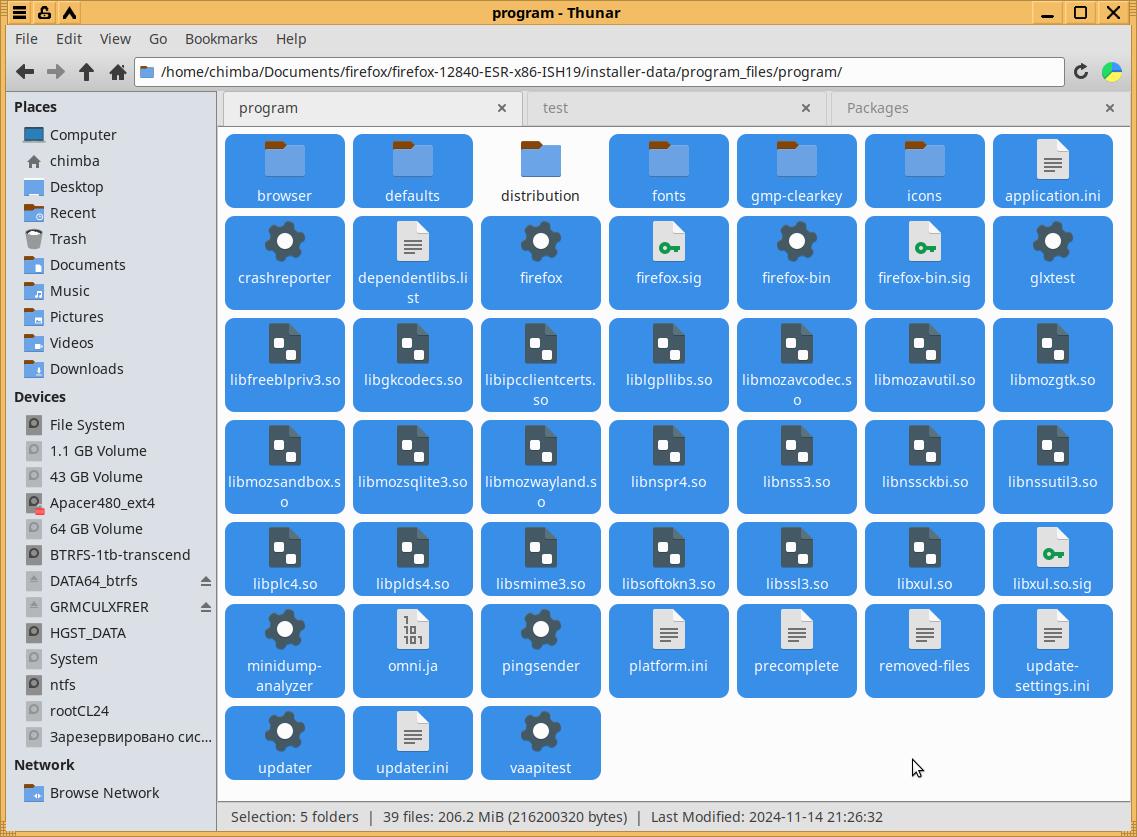
Task: Eject the GRMCULXFRER device
Action: tap(206, 607)
